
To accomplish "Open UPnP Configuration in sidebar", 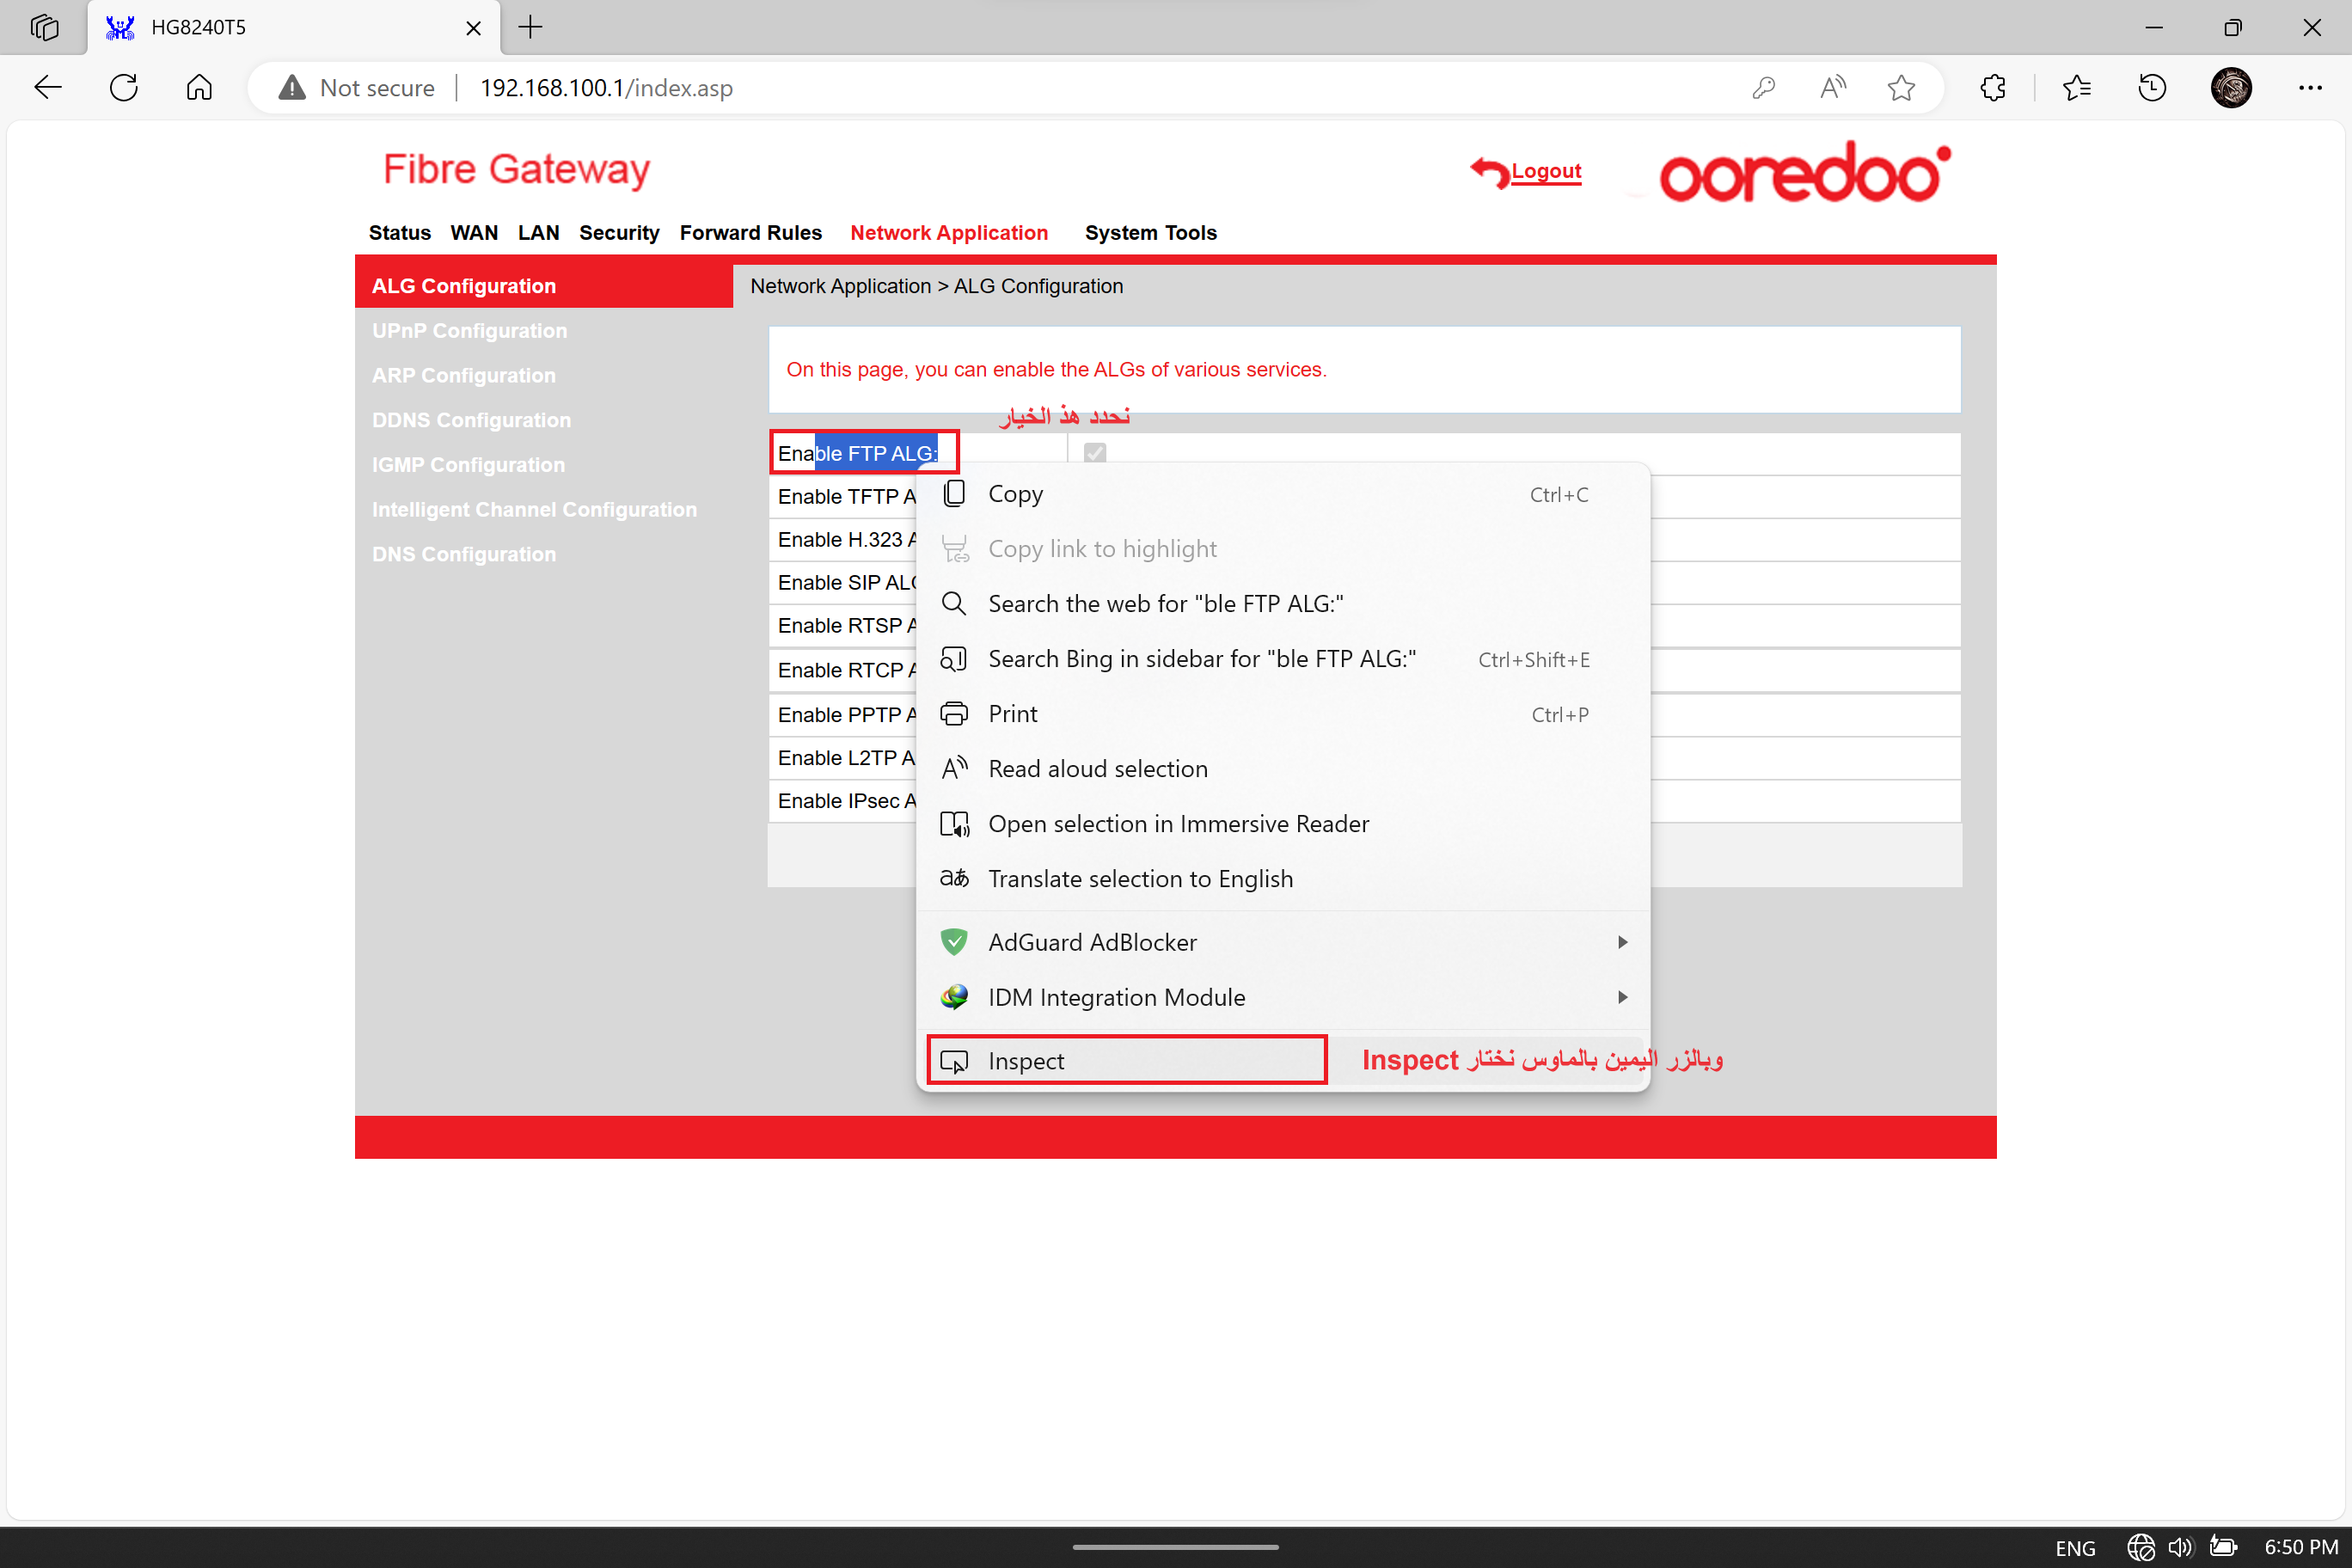I will 469,331.
